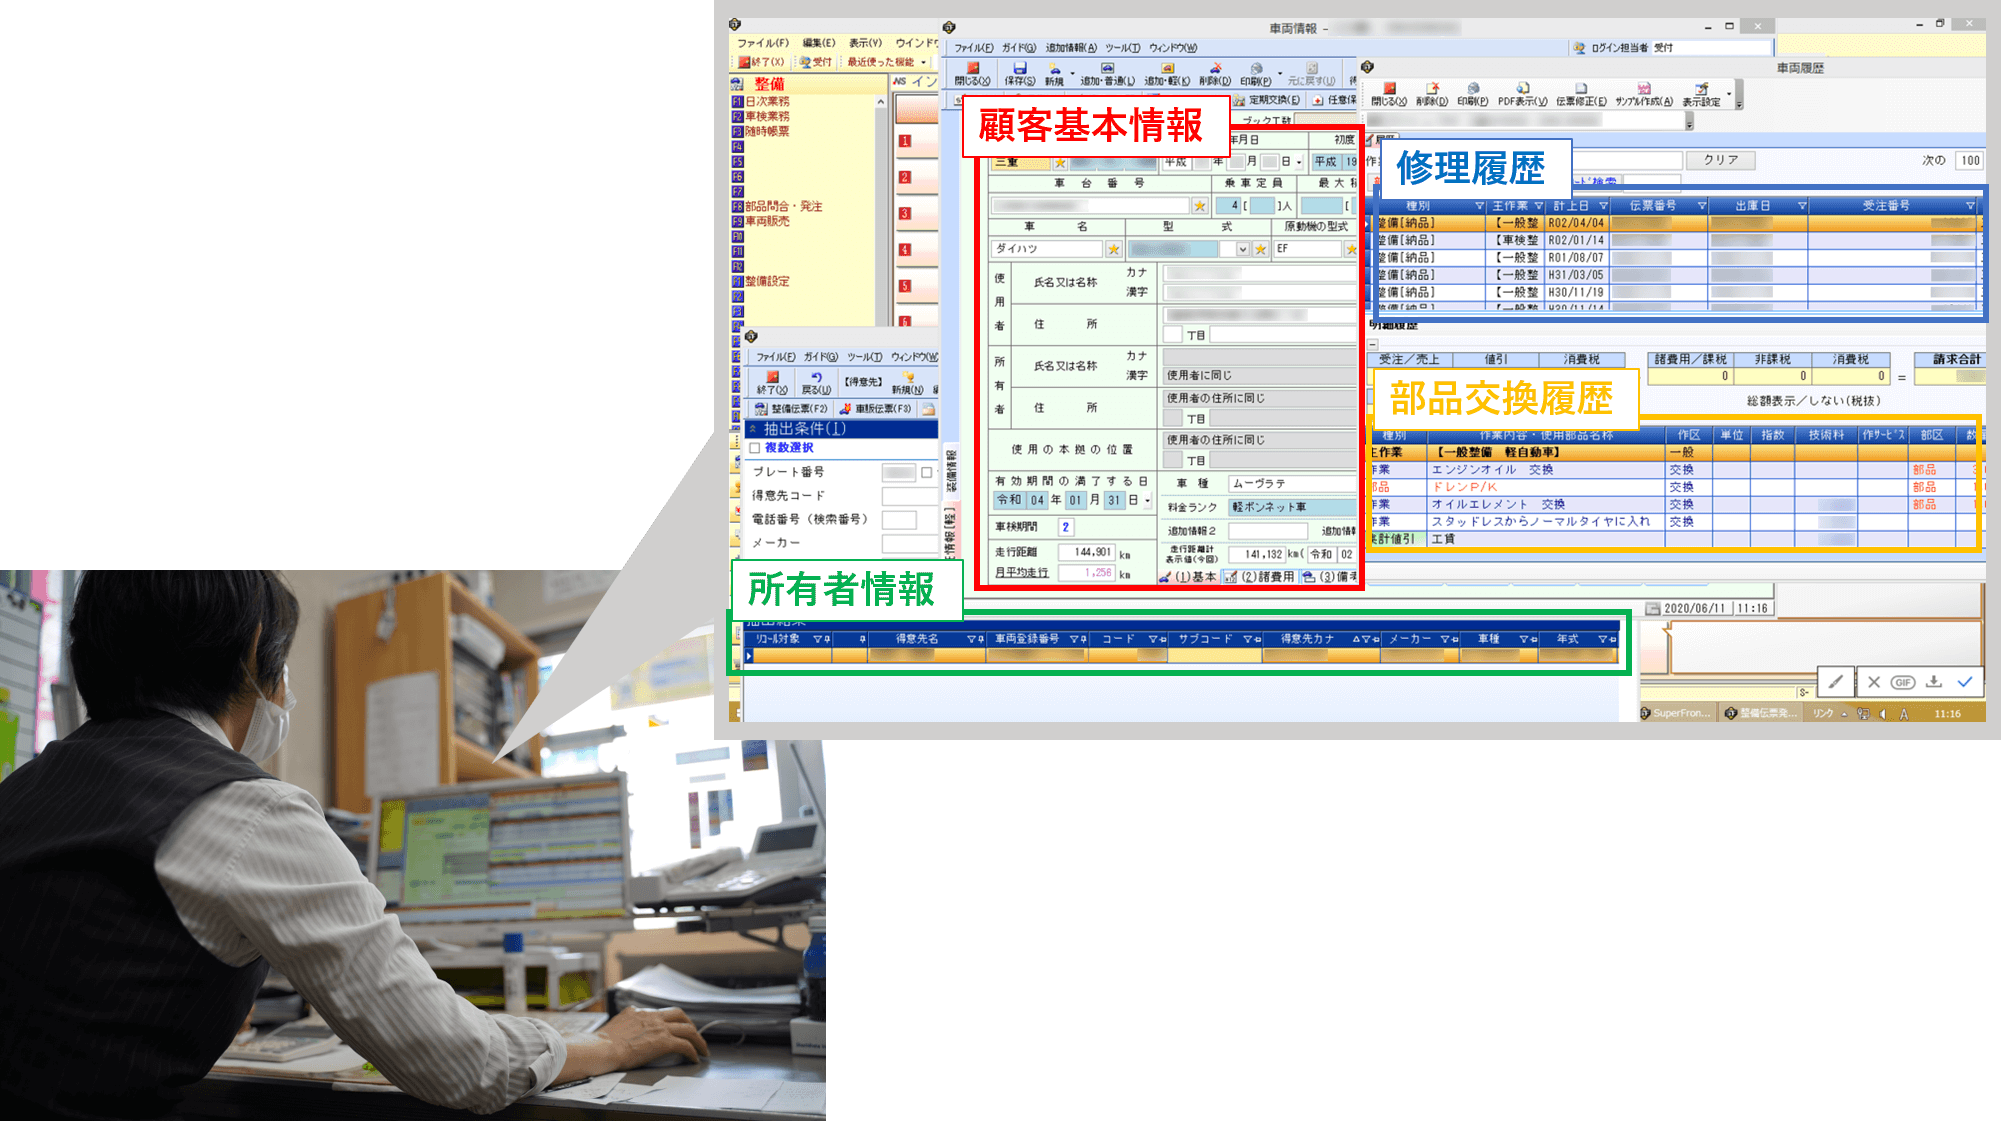
Task: Click the 伝票修正(E) icon
Action: 1581,95
